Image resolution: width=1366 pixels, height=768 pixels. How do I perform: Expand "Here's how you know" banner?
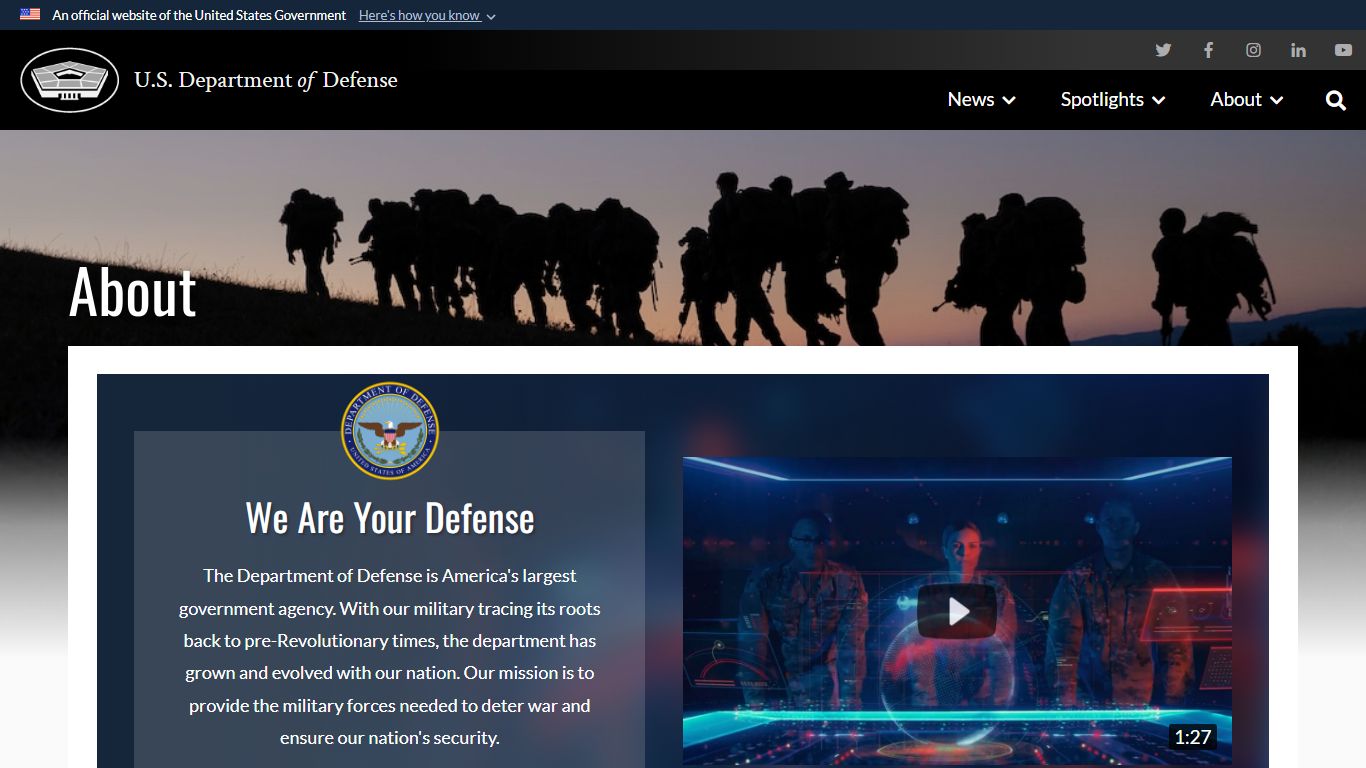click(427, 15)
